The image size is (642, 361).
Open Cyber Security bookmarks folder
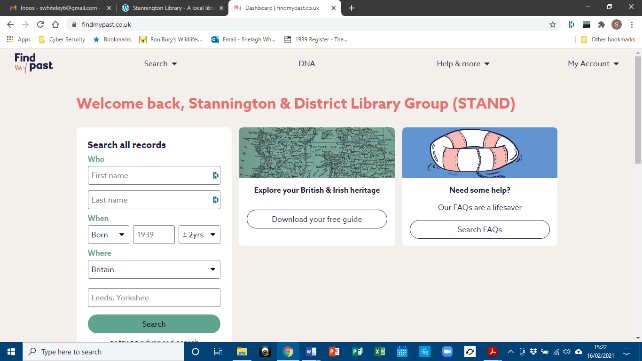point(62,39)
